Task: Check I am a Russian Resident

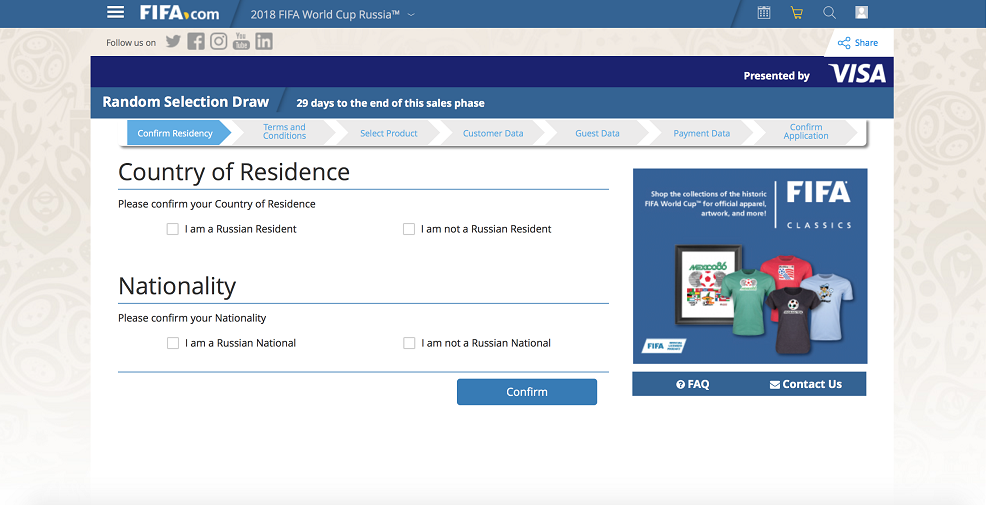Action: [x=173, y=229]
